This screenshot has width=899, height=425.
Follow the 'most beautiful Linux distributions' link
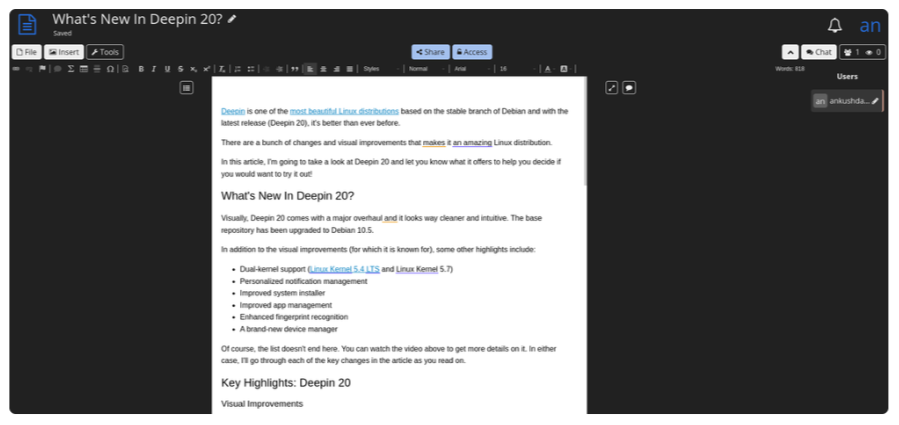[344, 111]
